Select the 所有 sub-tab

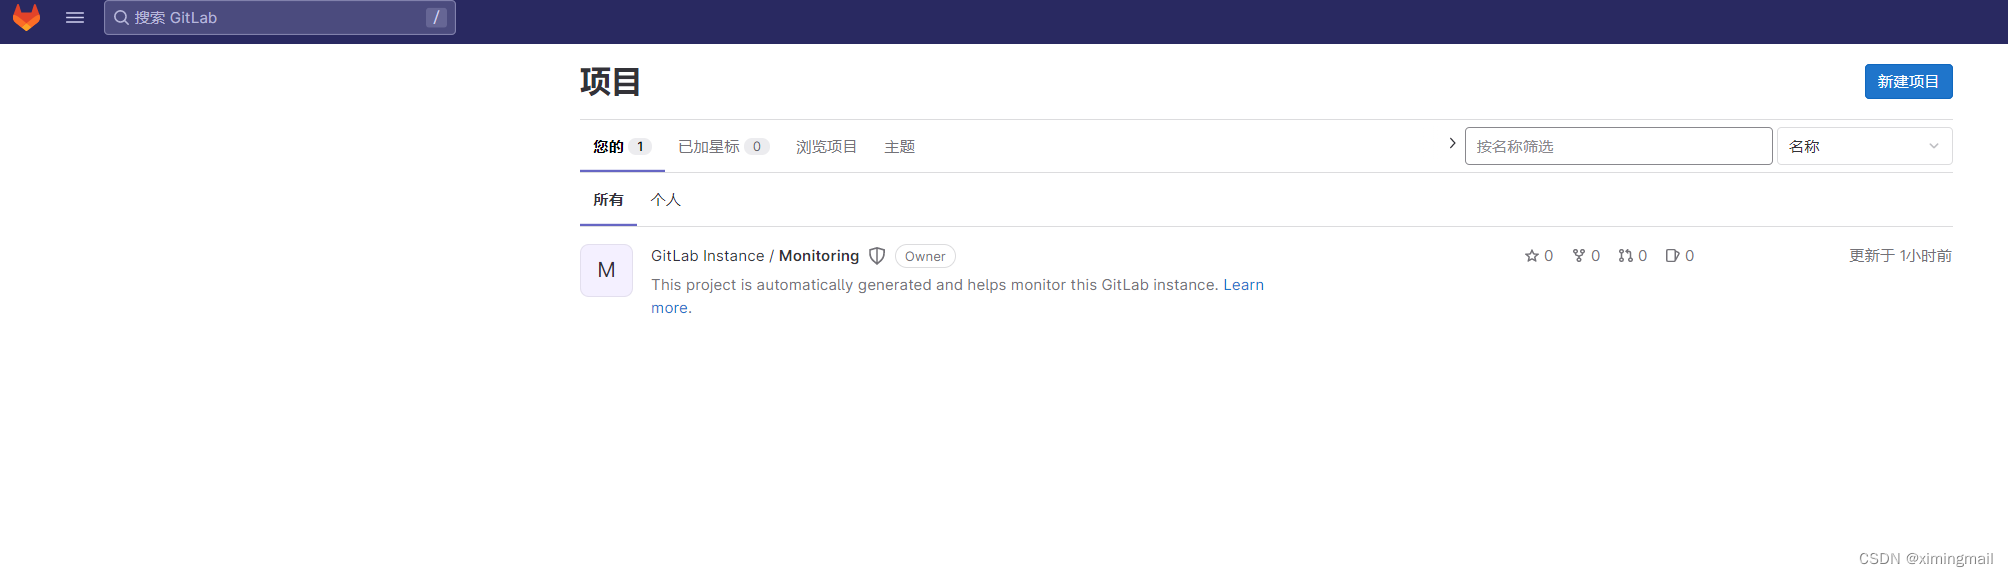click(x=608, y=199)
